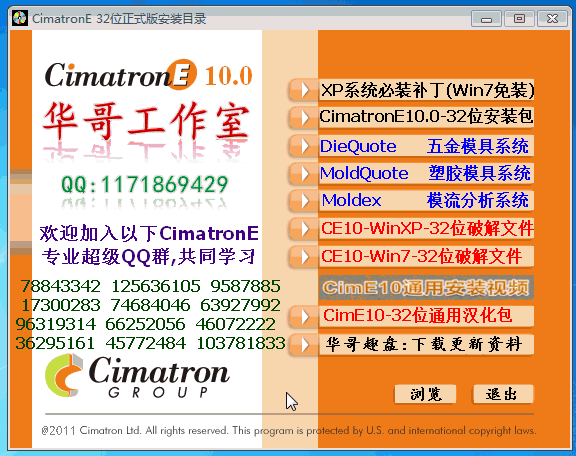
Task: Click the CimatronE 10.0 logo
Action: [x=149, y=75]
